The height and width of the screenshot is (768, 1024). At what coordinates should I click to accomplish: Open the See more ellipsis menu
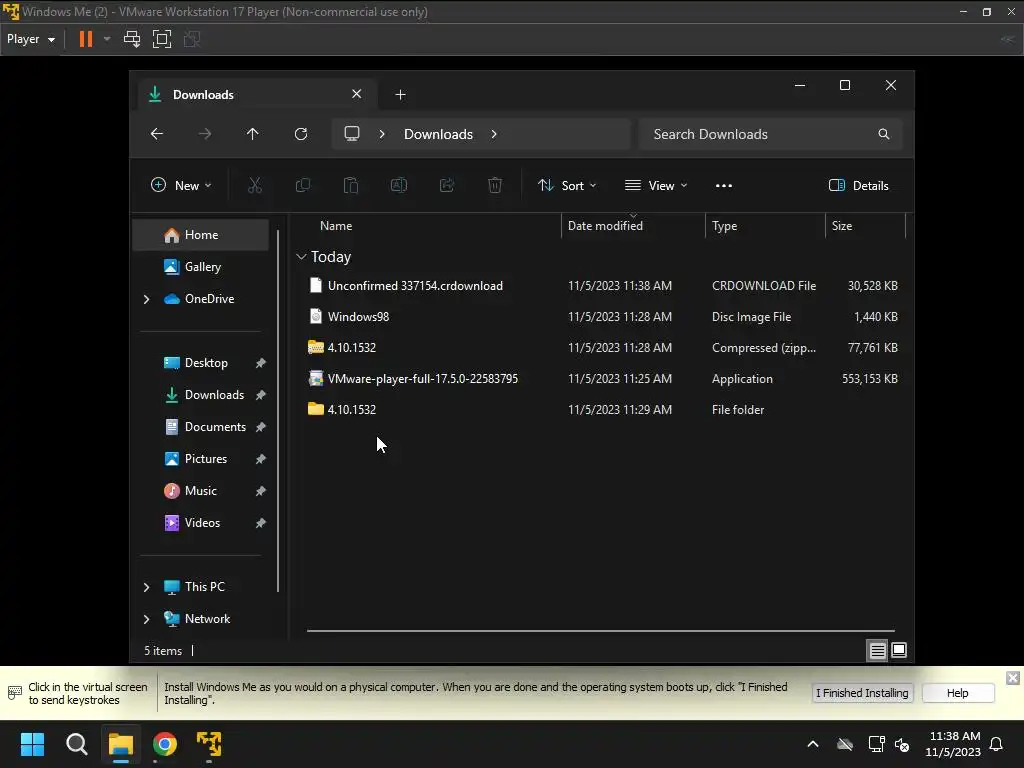click(x=724, y=185)
